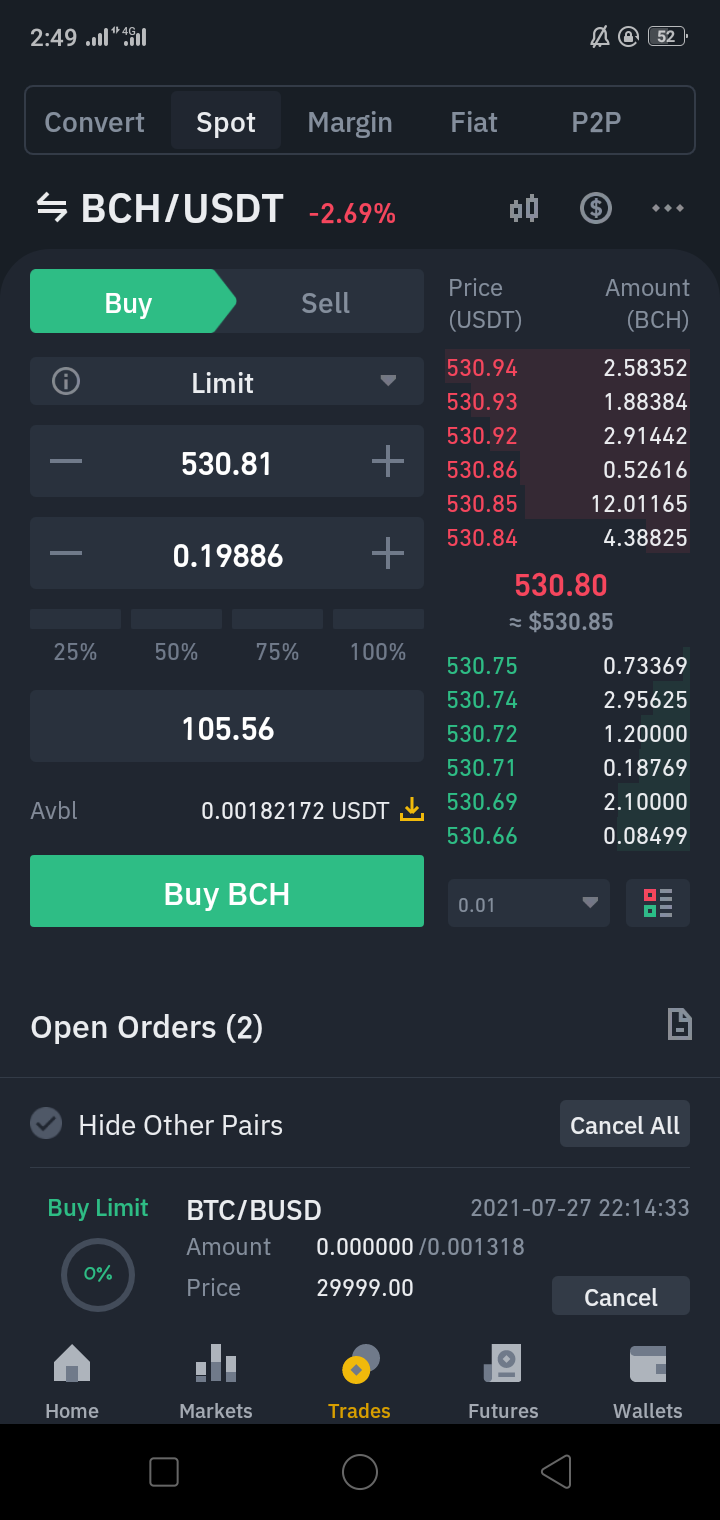The image size is (720, 1520).
Task: Tap the dollar coin icon
Action: [x=596, y=208]
